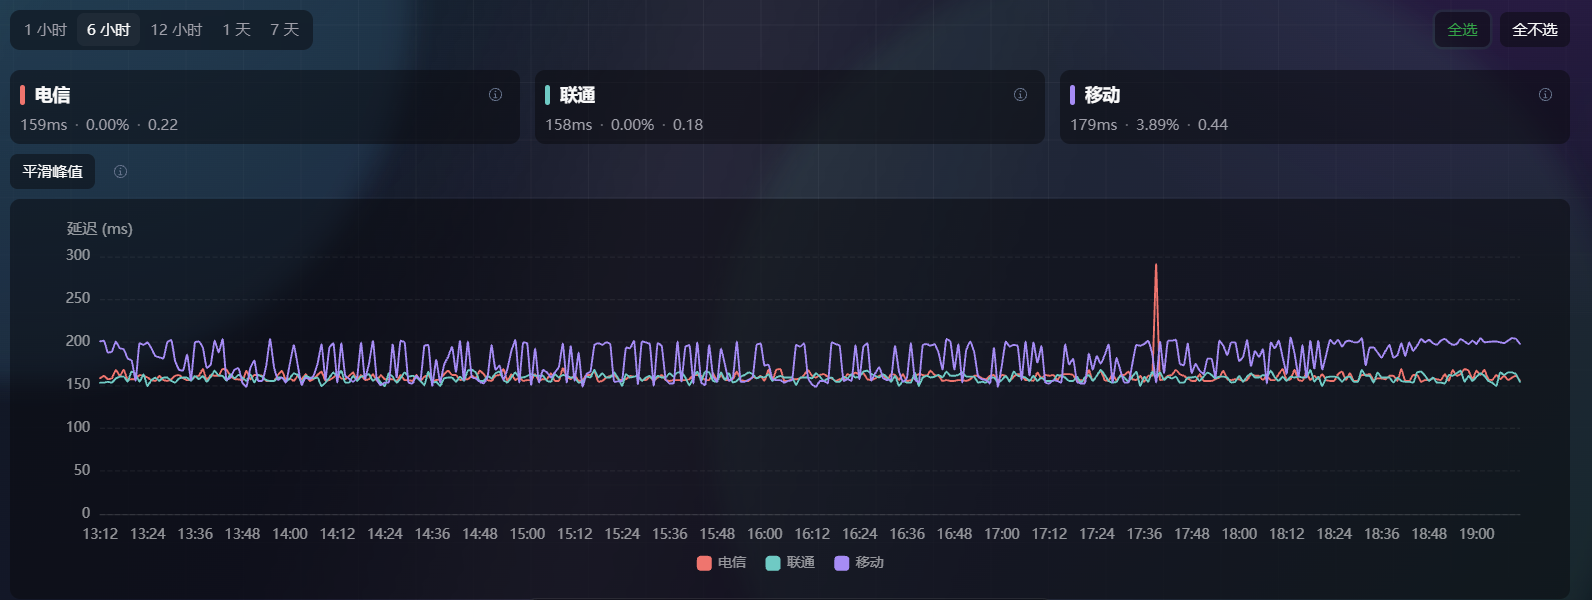Click 联通 stats 158ms · 0.00% · 0.18

pos(624,125)
